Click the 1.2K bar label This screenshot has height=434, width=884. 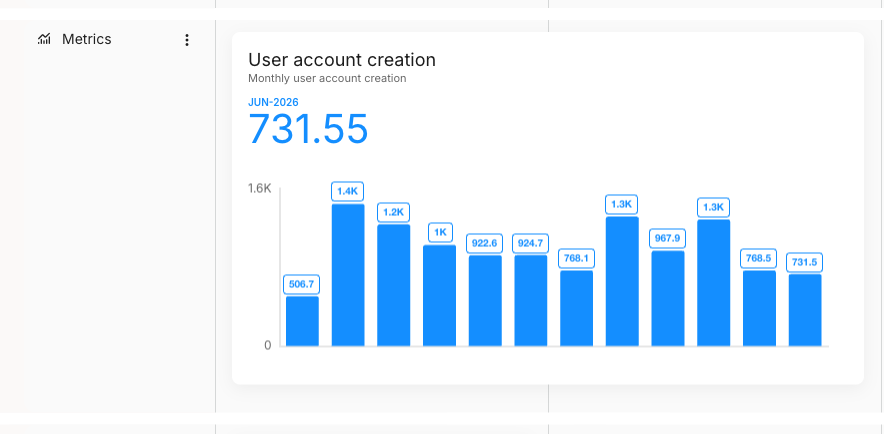pos(394,212)
